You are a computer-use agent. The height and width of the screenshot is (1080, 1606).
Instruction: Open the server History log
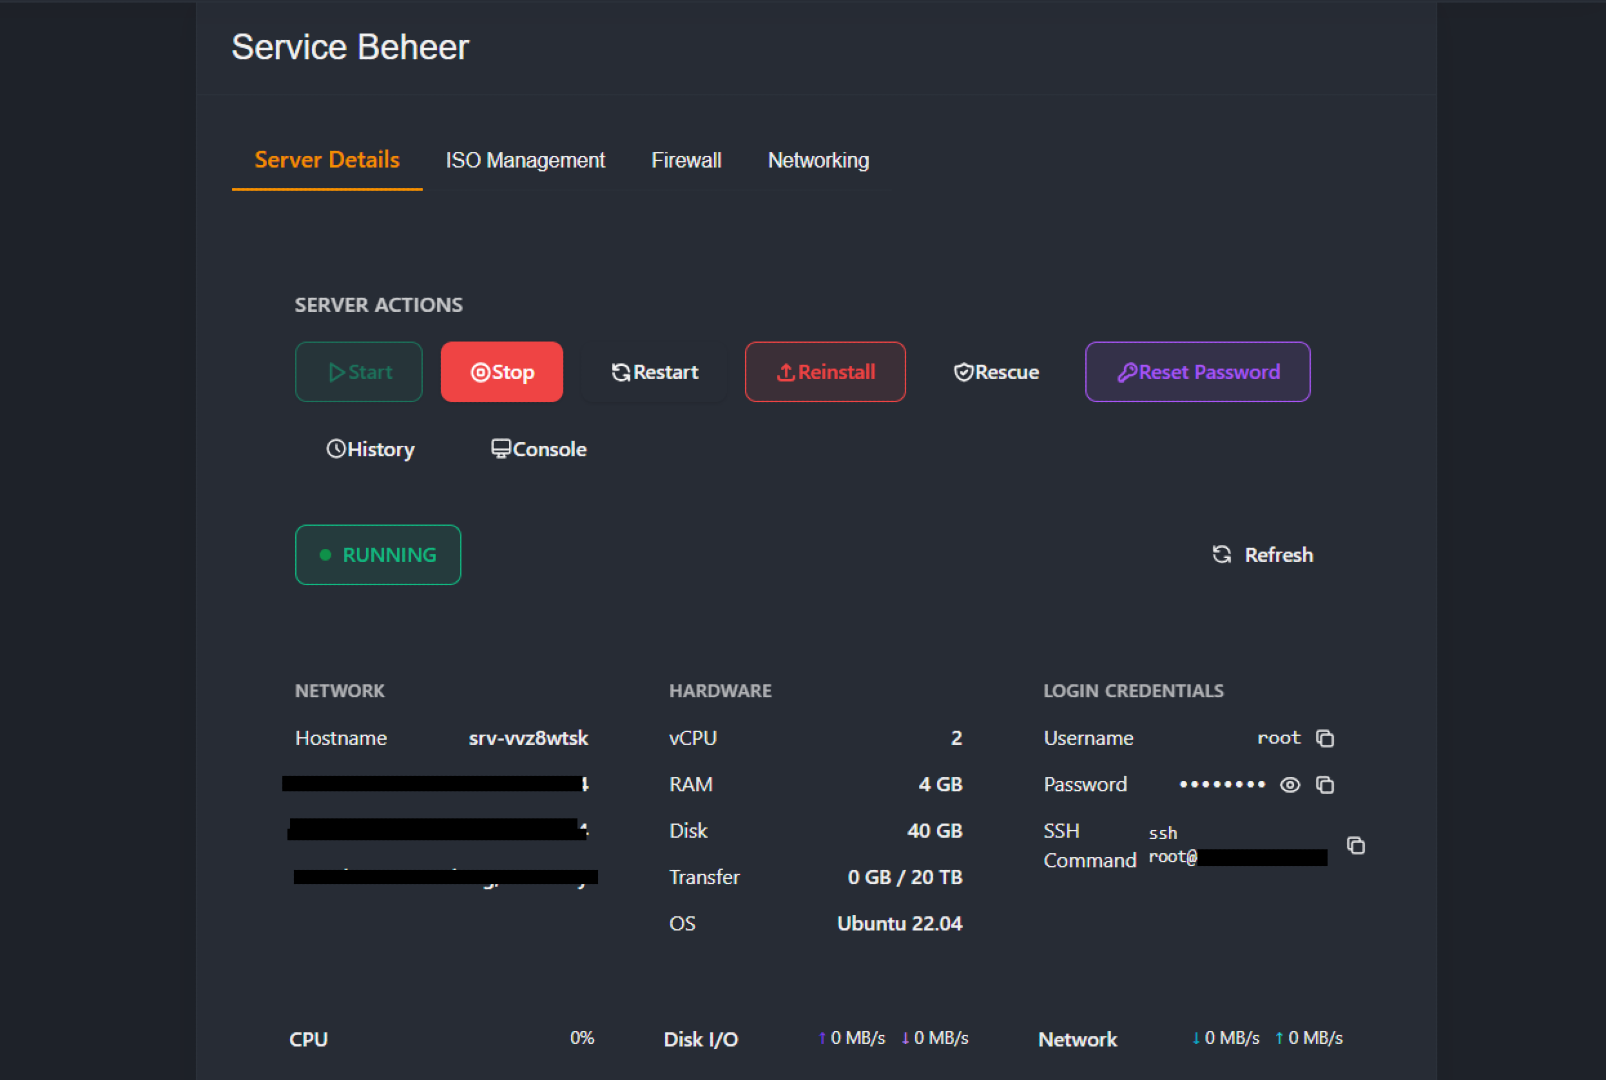[370, 450]
